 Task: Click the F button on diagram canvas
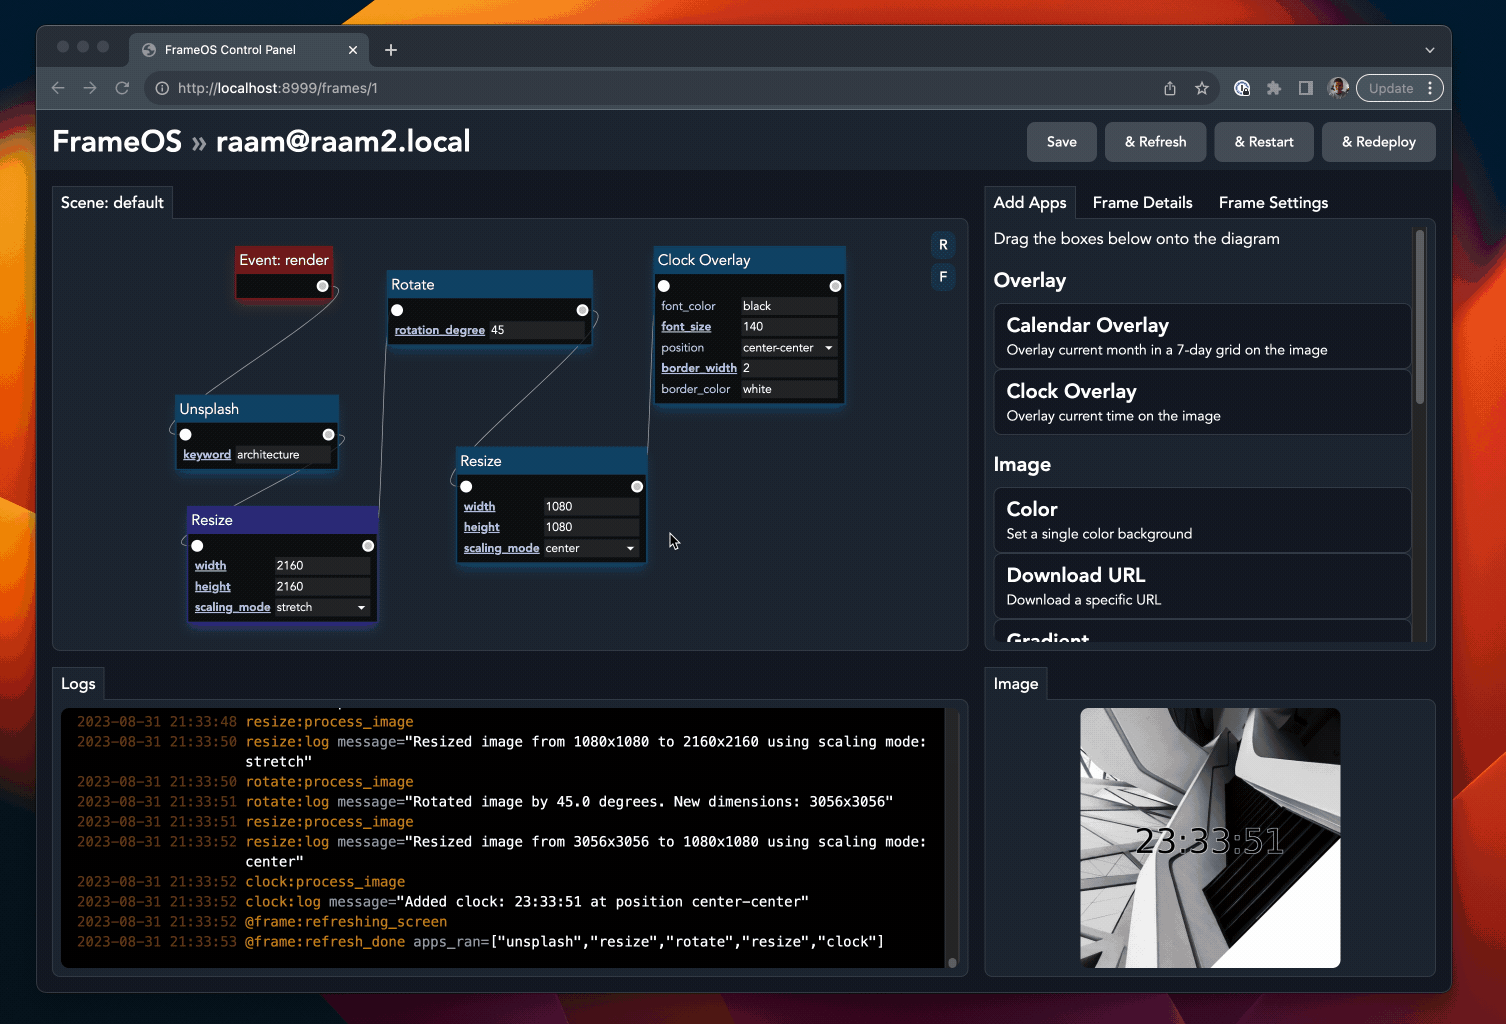click(942, 277)
